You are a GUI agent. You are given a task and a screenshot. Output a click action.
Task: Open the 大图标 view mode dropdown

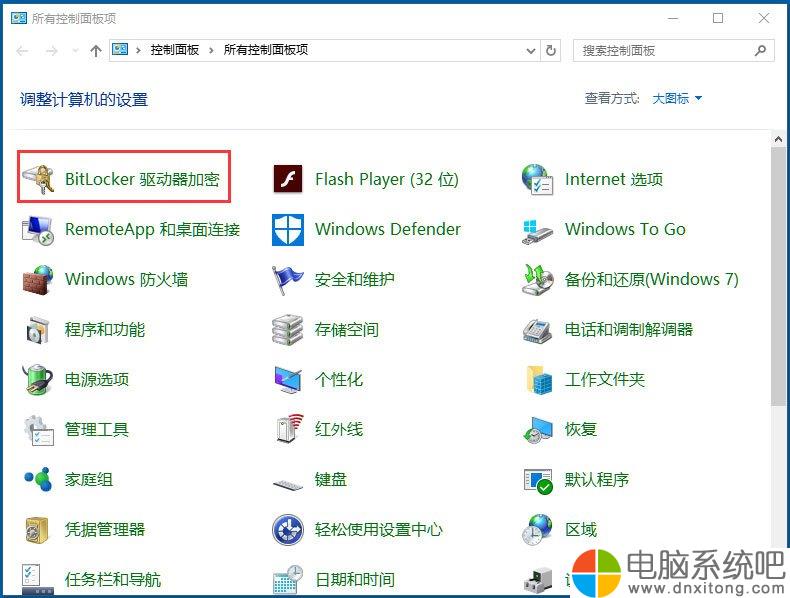(x=677, y=98)
